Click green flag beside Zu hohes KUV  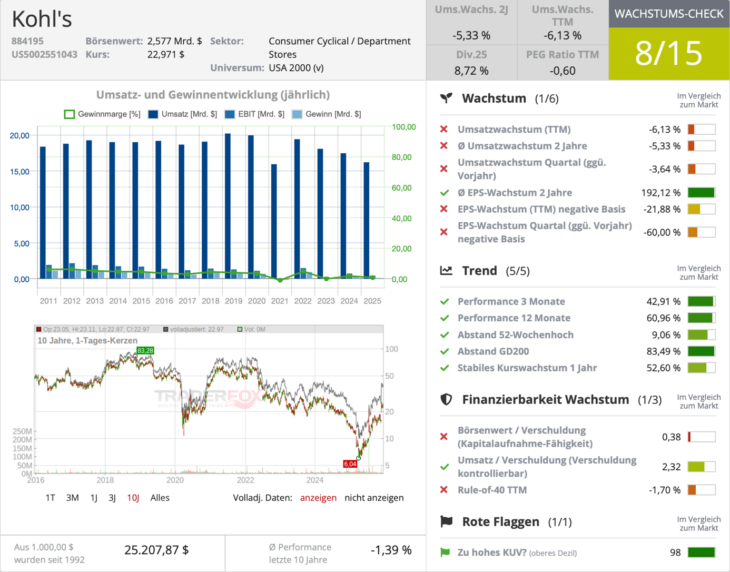point(445,552)
